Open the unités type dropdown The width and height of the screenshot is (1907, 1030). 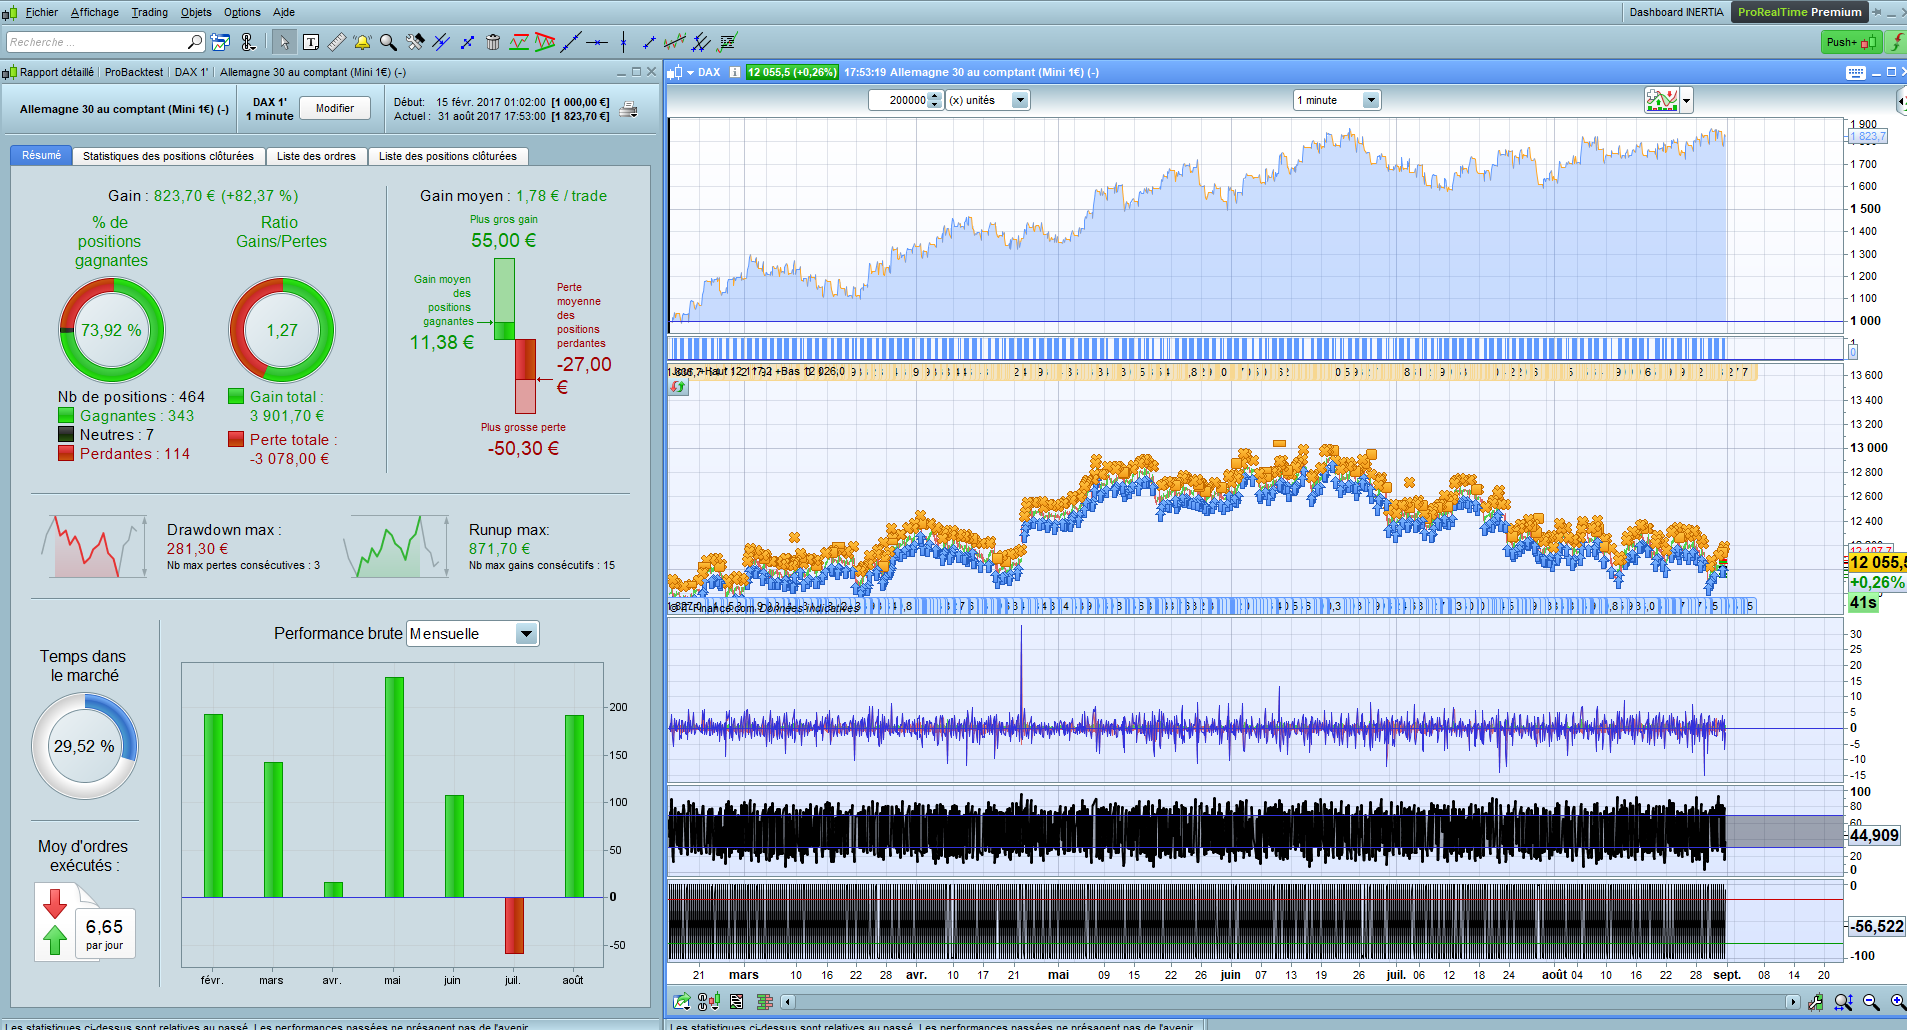[x=1020, y=100]
